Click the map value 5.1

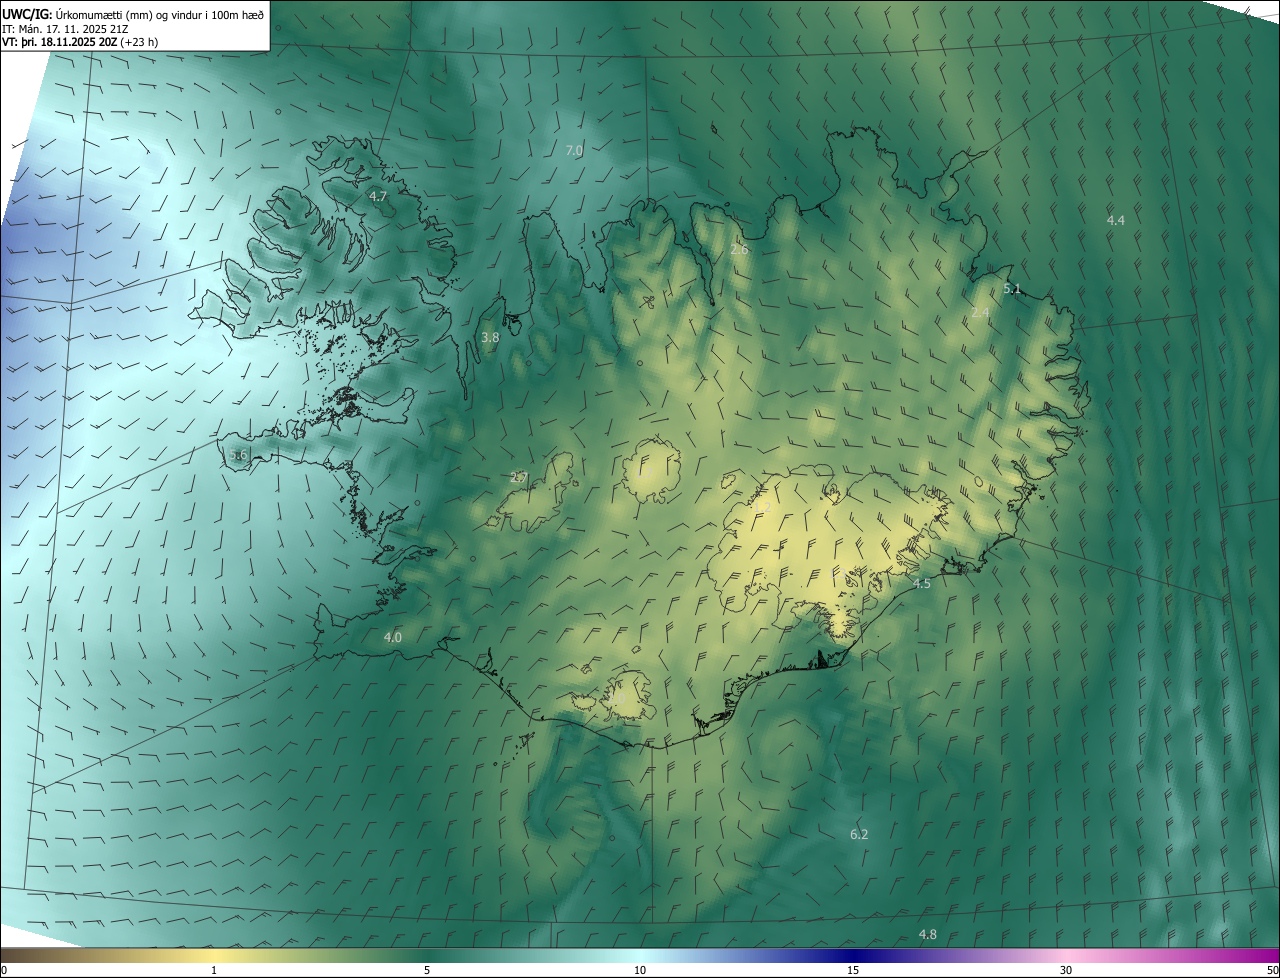[x=1012, y=290]
